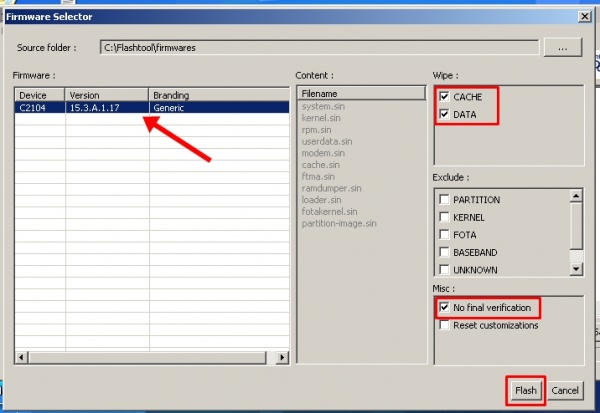The height and width of the screenshot is (413, 600).
Task: Close the Firmware Selector dialog
Action: point(585,16)
